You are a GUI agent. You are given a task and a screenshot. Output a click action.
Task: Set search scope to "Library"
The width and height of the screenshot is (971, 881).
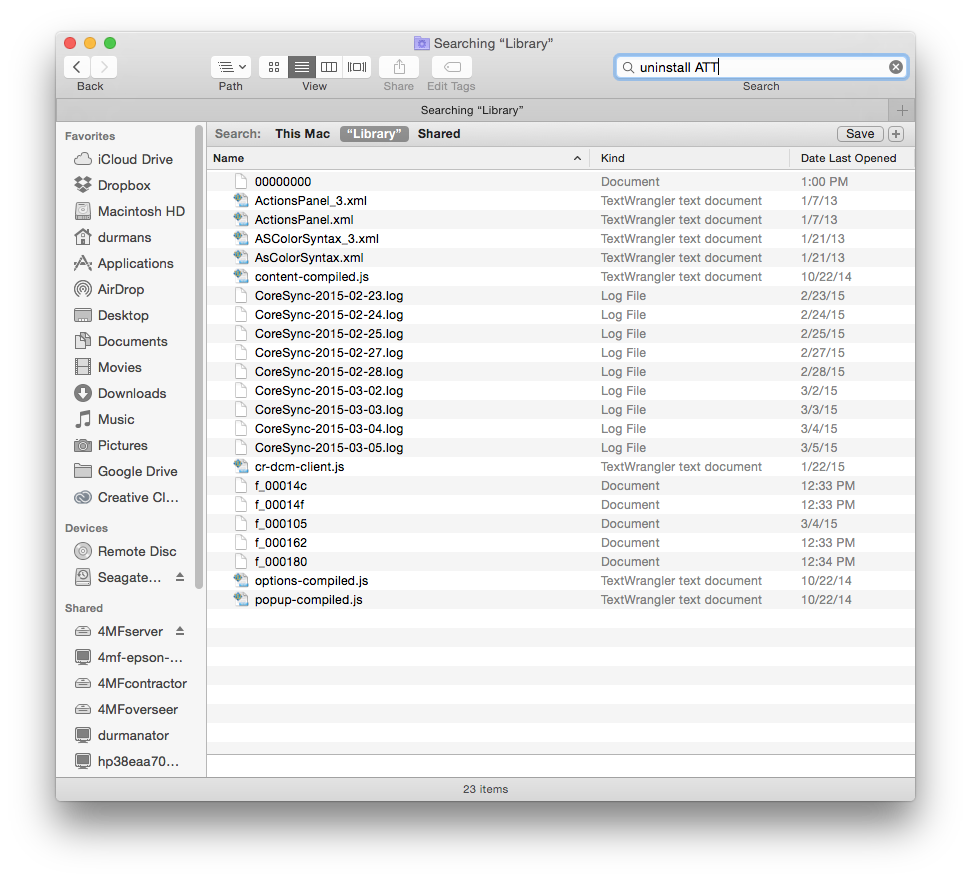(374, 134)
